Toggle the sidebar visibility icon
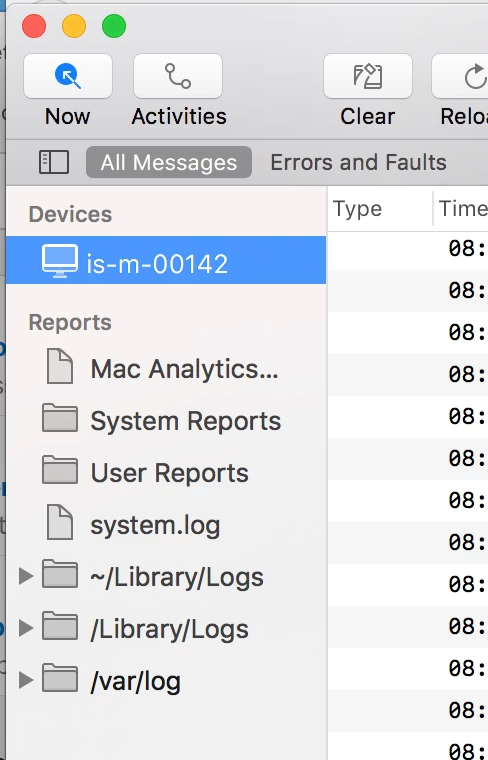Viewport: 488px width, 760px height. pyautogui.click(x=53, y=162)
